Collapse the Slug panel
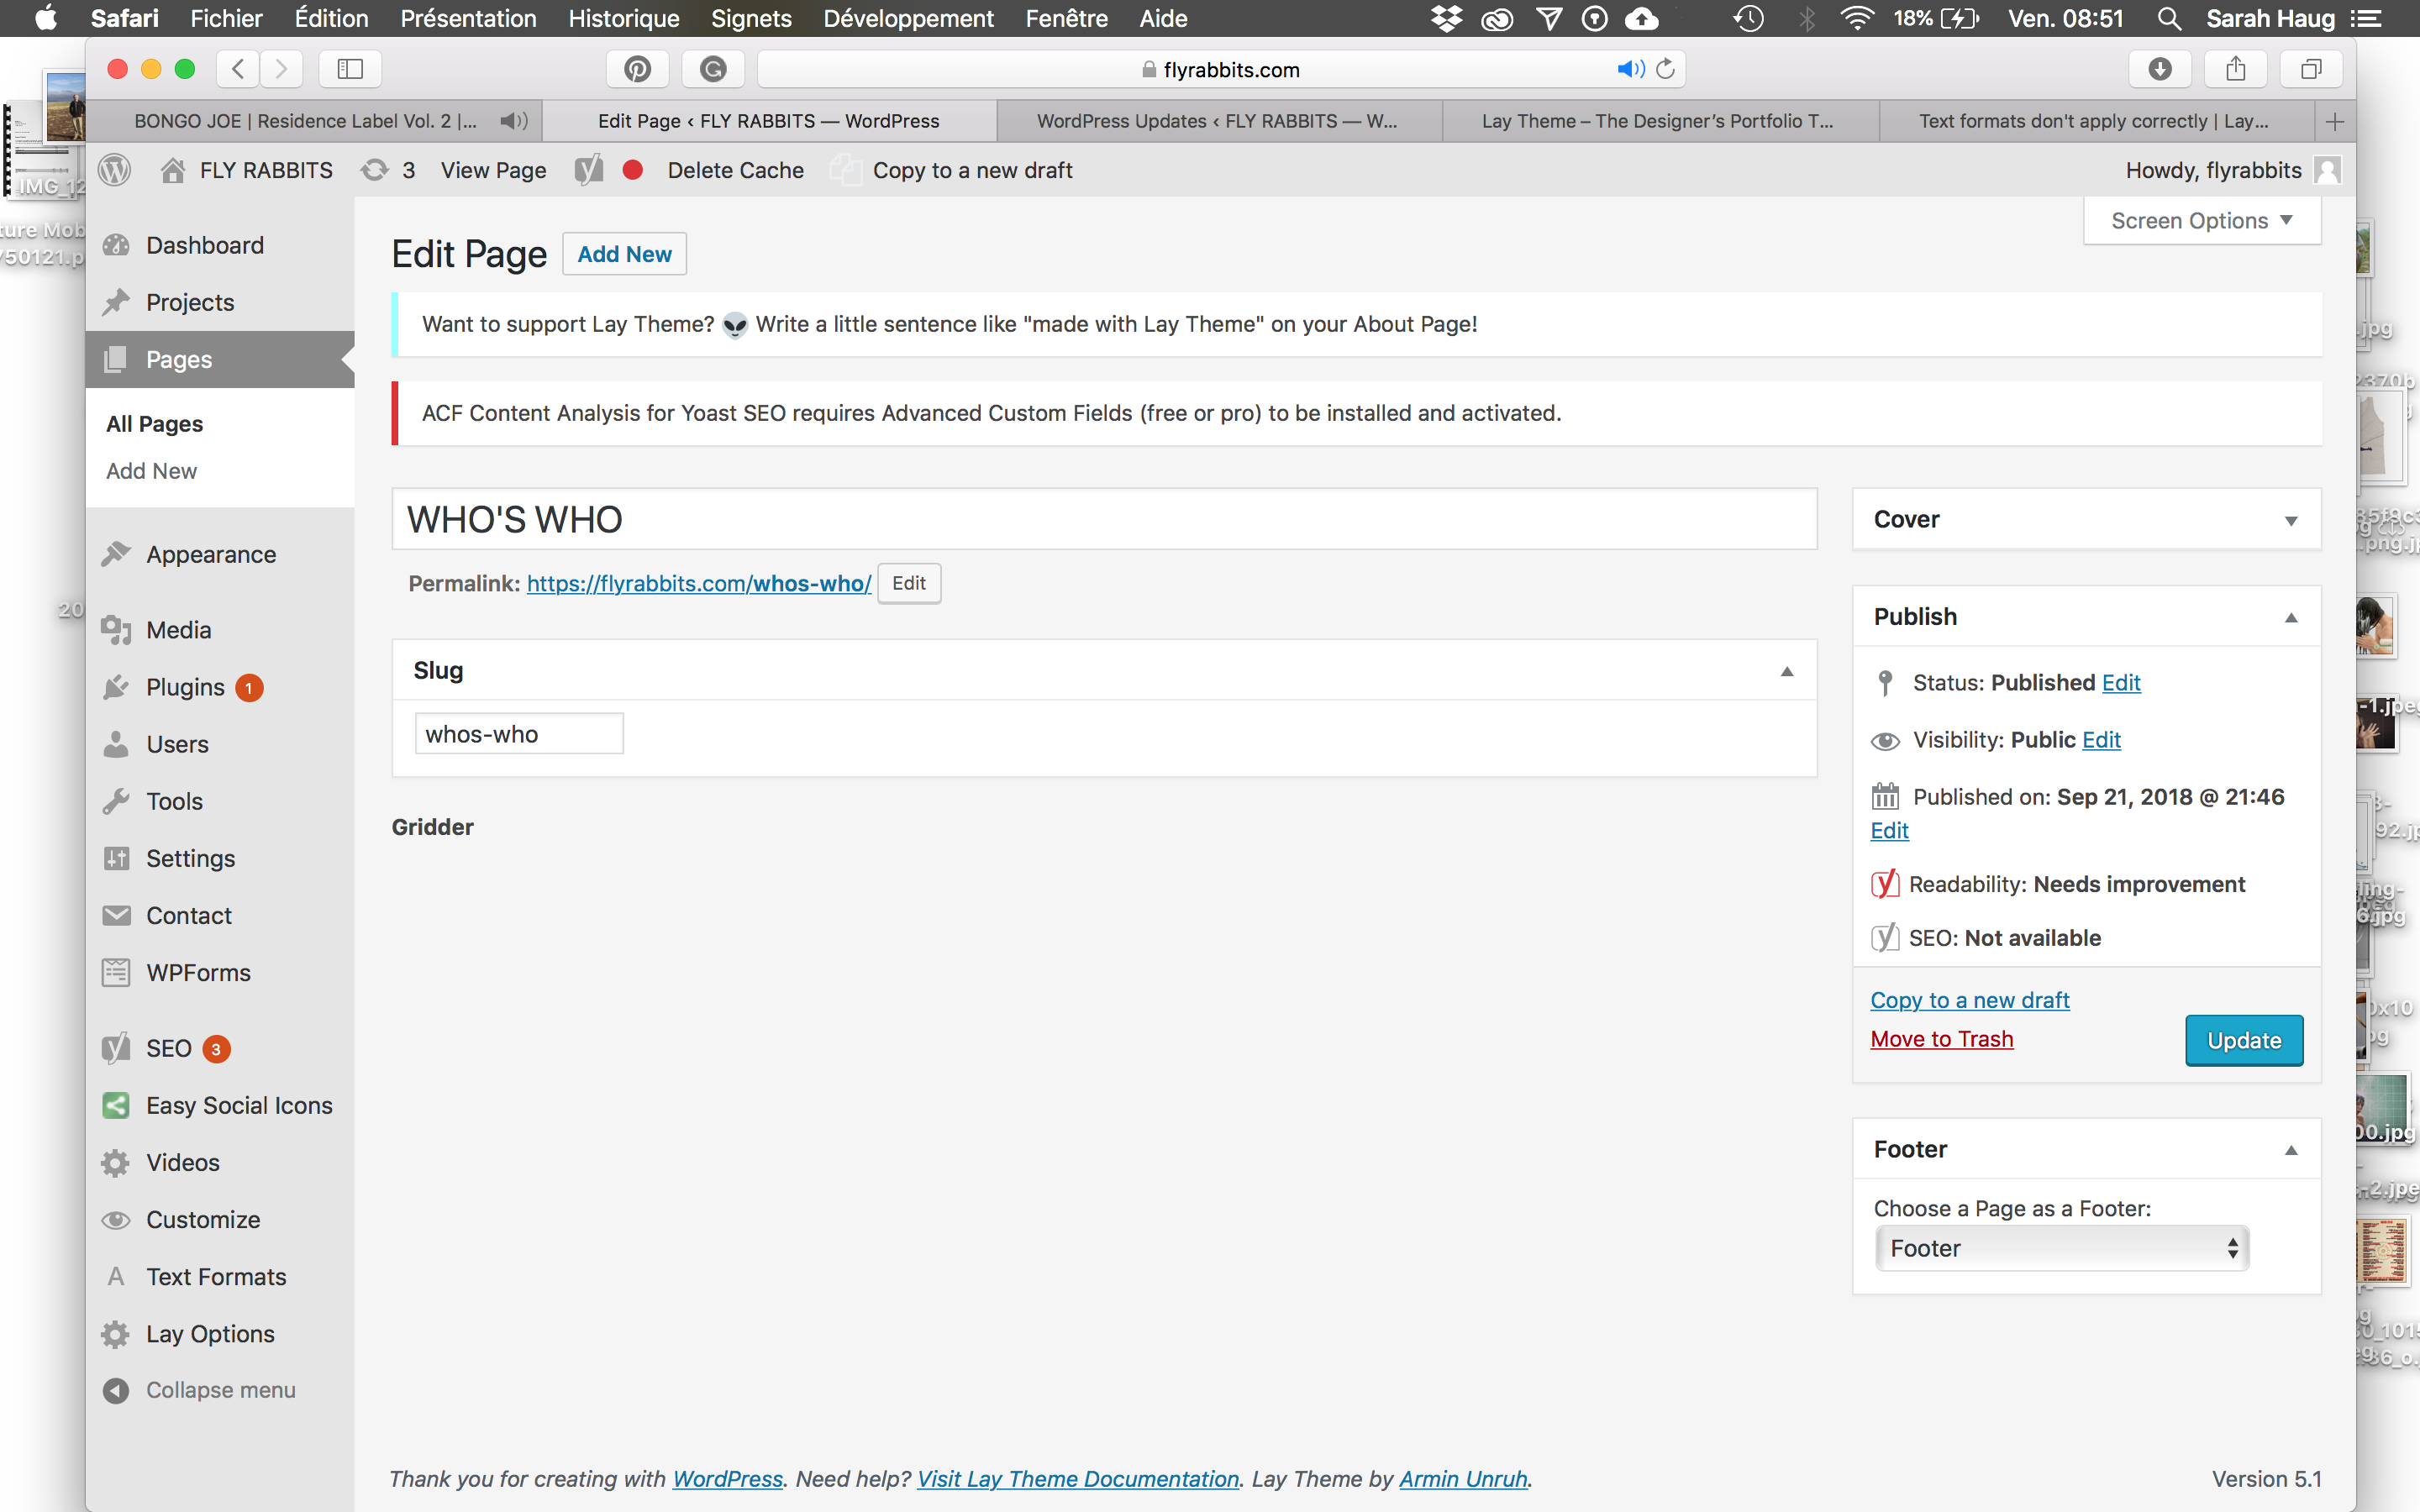2420x1512 pixels. (x=1786, y=671)
